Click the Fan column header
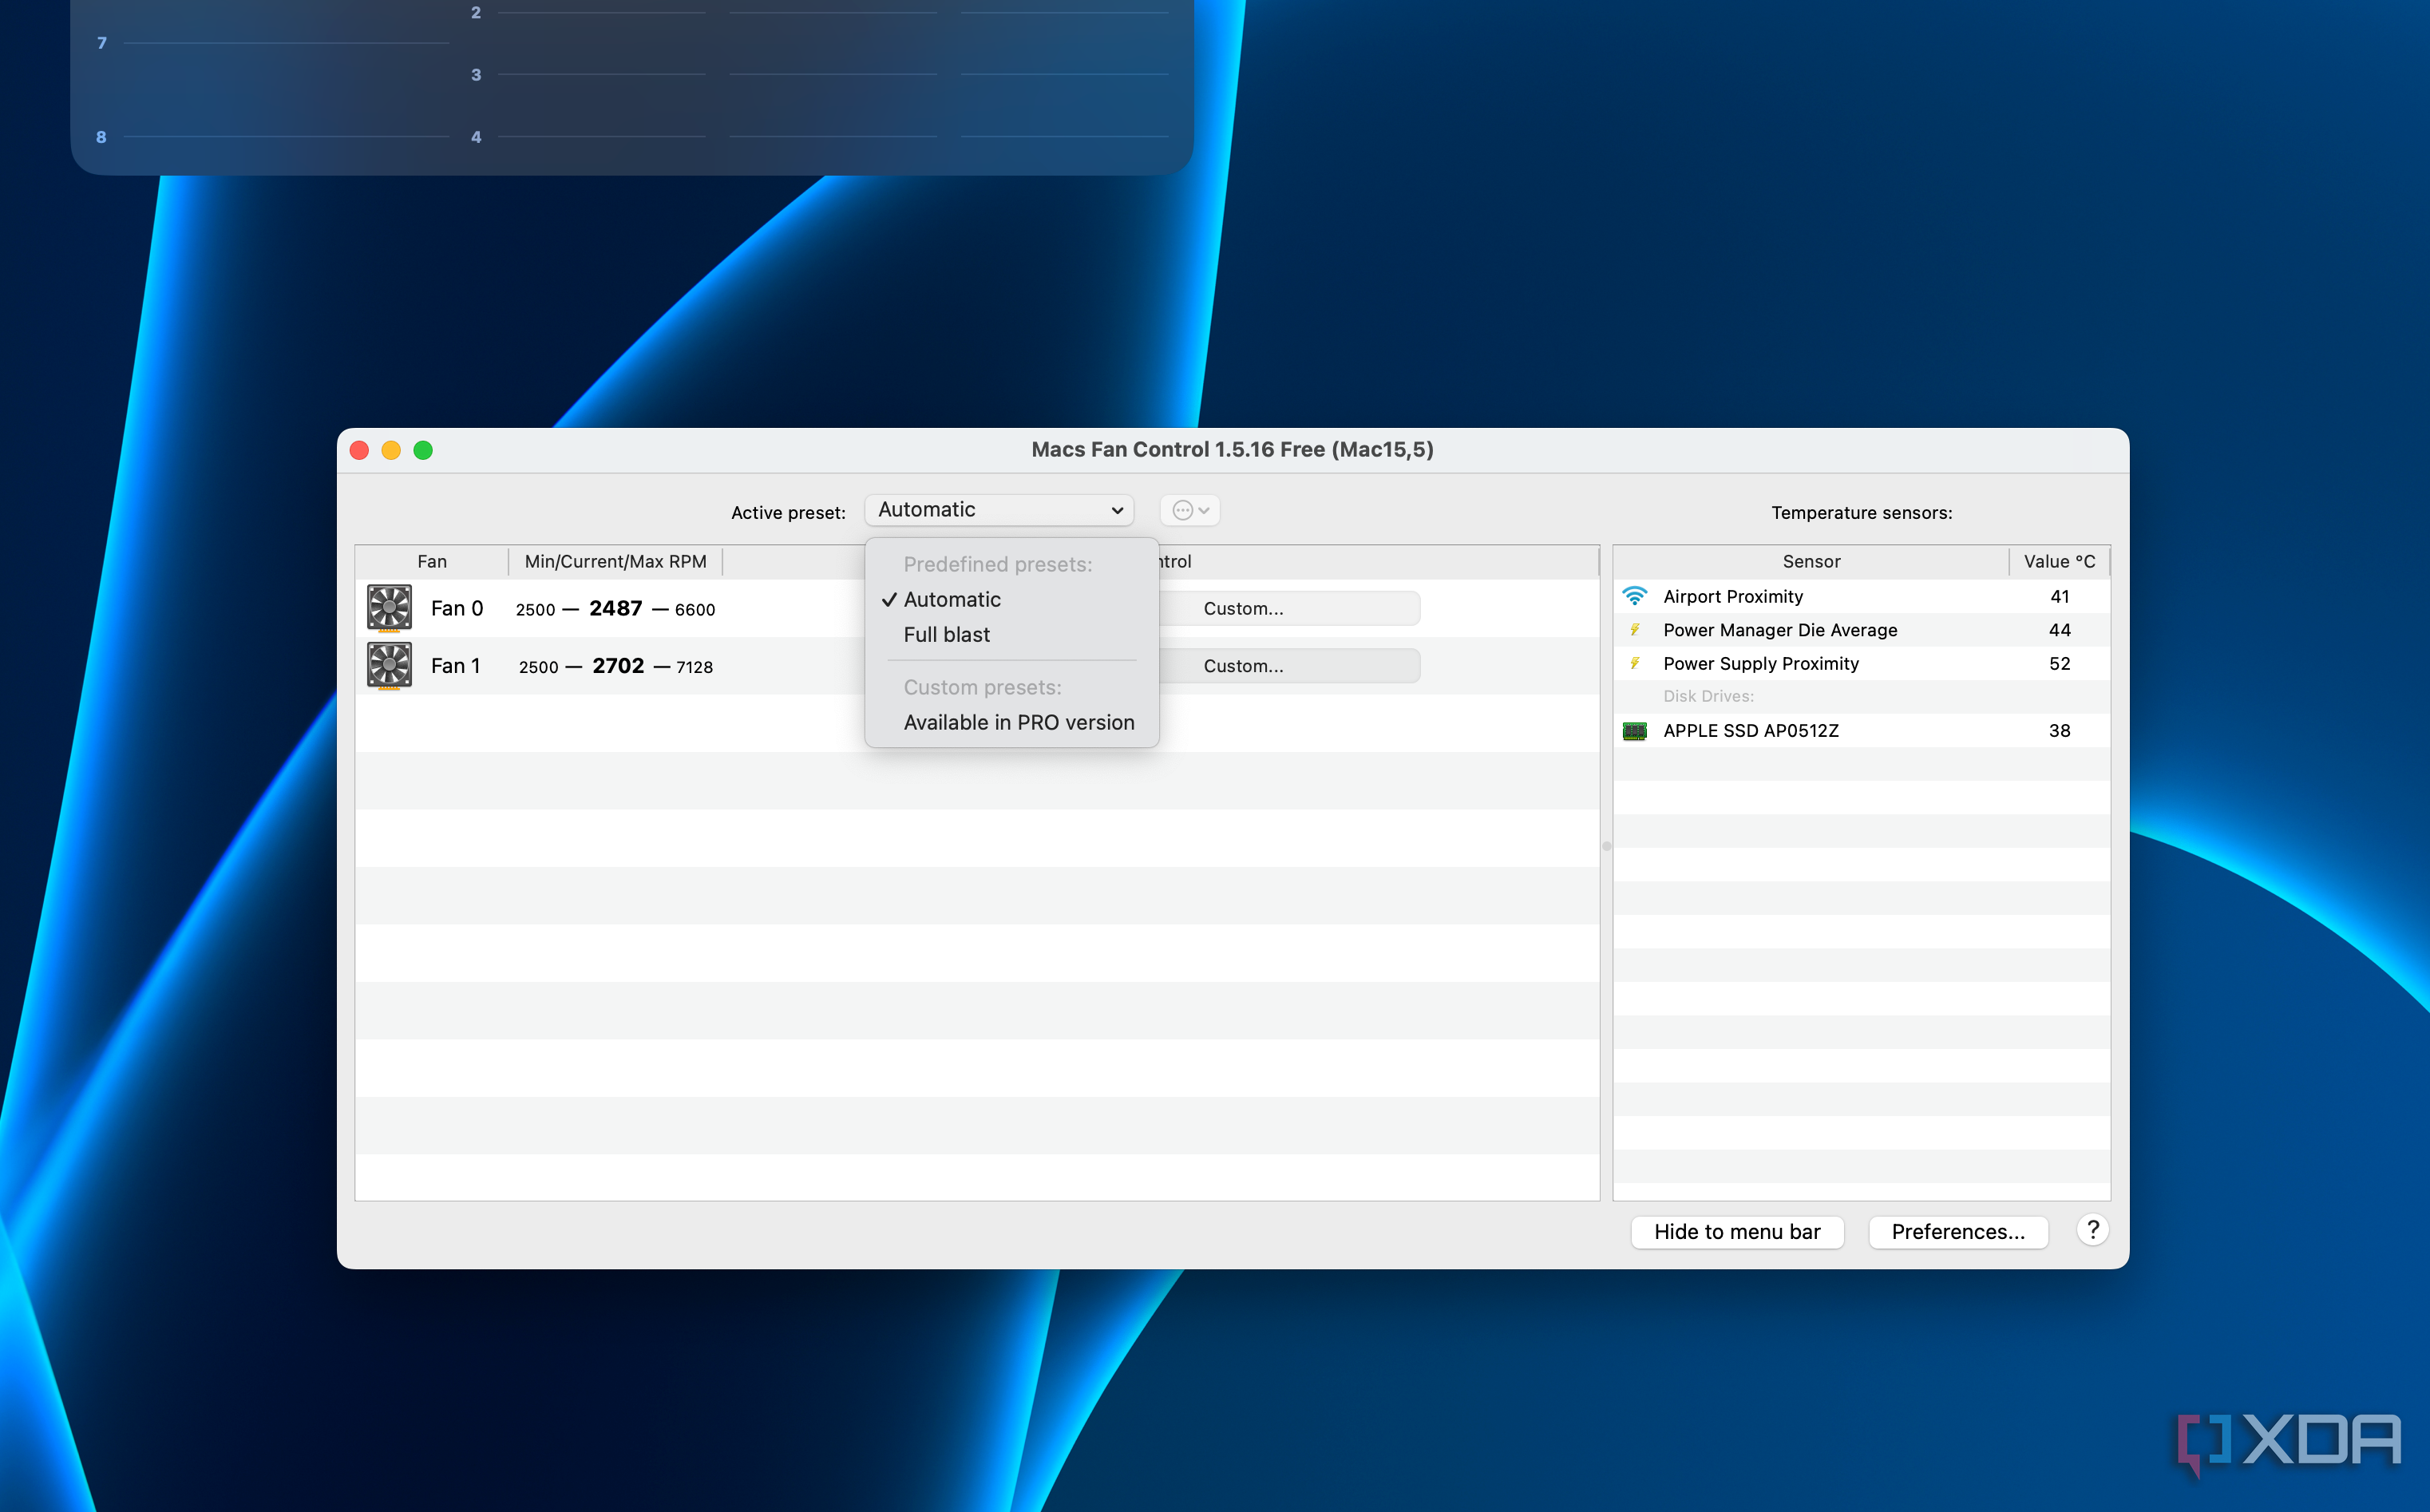 [x=432, y=561]
